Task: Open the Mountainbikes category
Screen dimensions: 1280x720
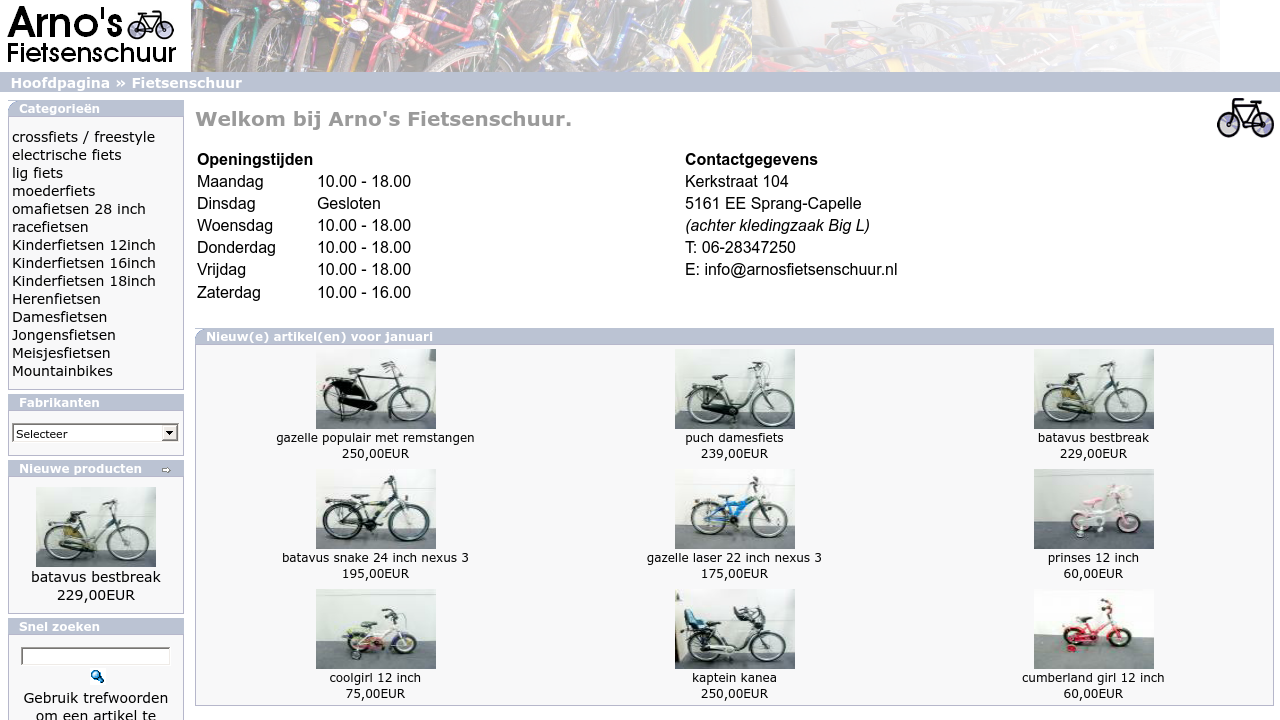Action: (x=62, y=371)
